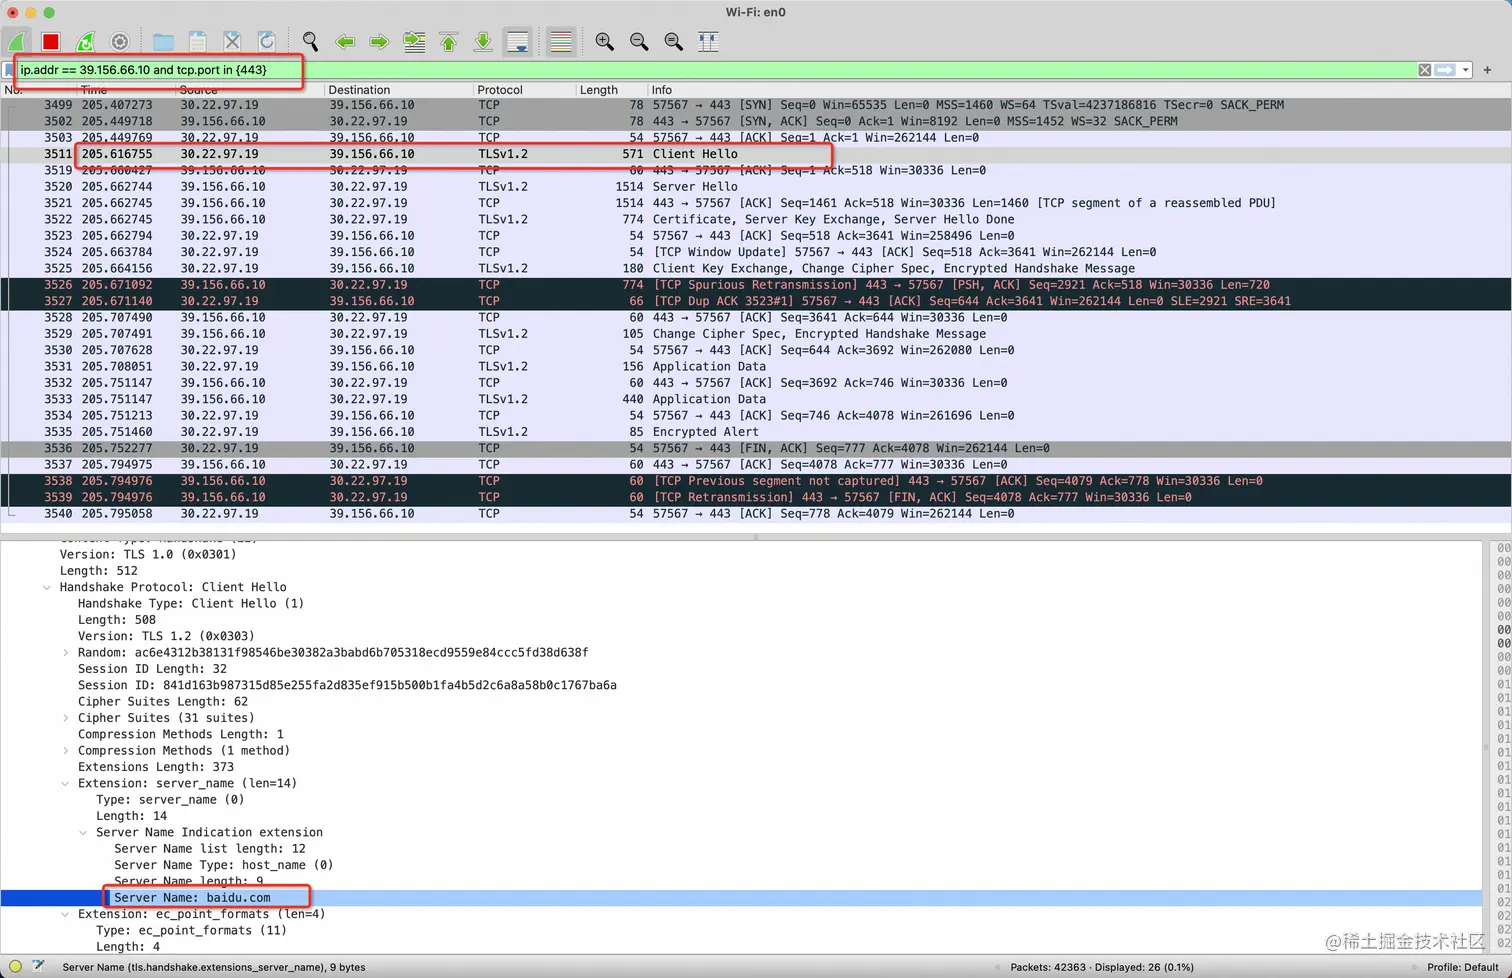Screen dimensions: 1512x978
Task: Collapse Extension: server_name (len=14)
Action: [x=65, y=783]
